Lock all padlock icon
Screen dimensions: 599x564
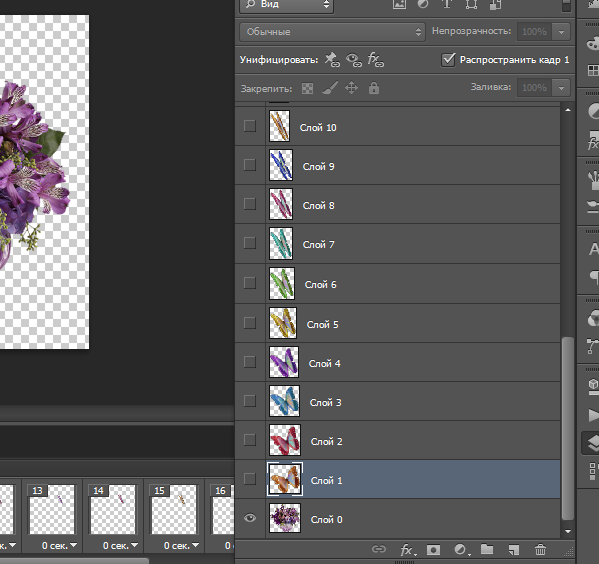374,88
